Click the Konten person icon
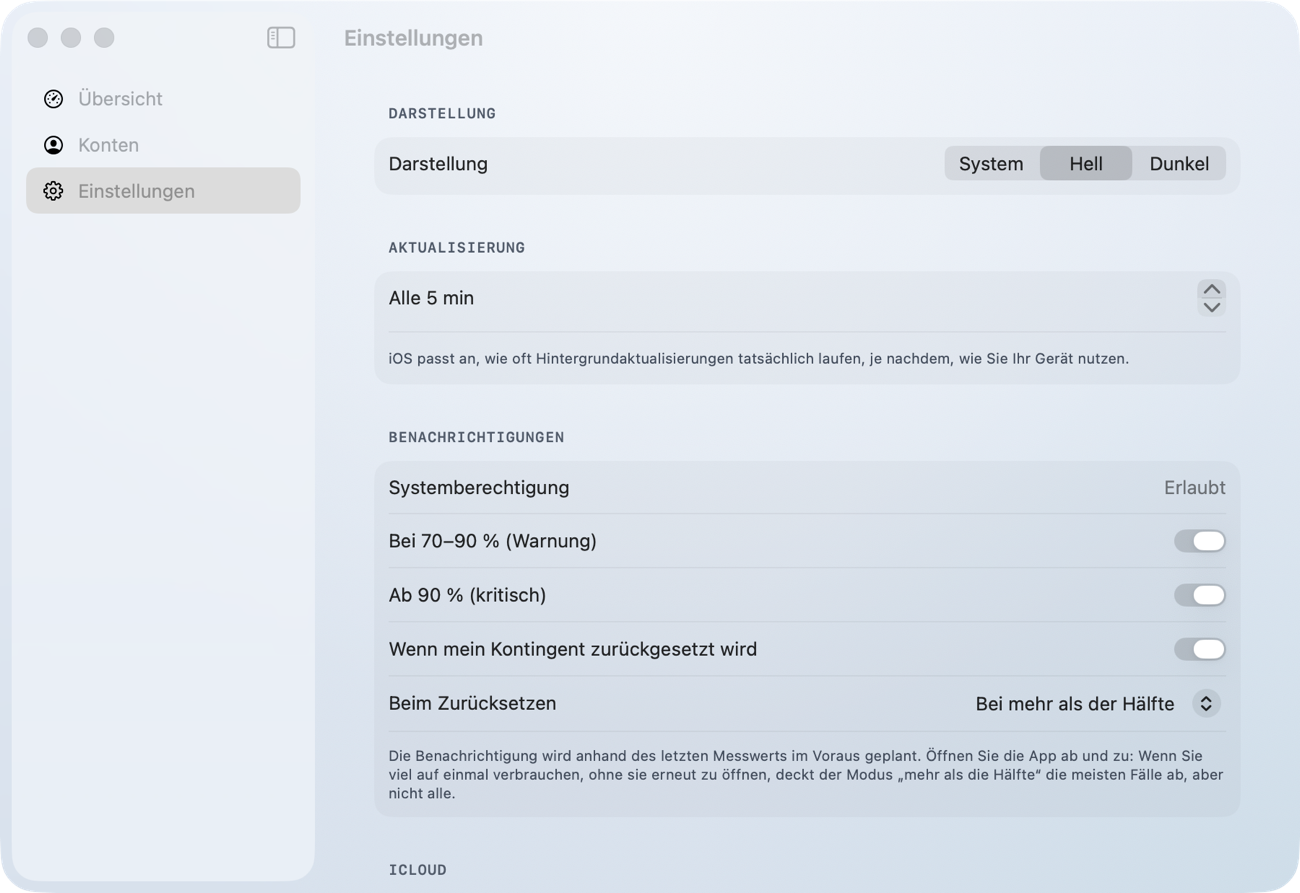1300x893 pixels. (54, 145)
